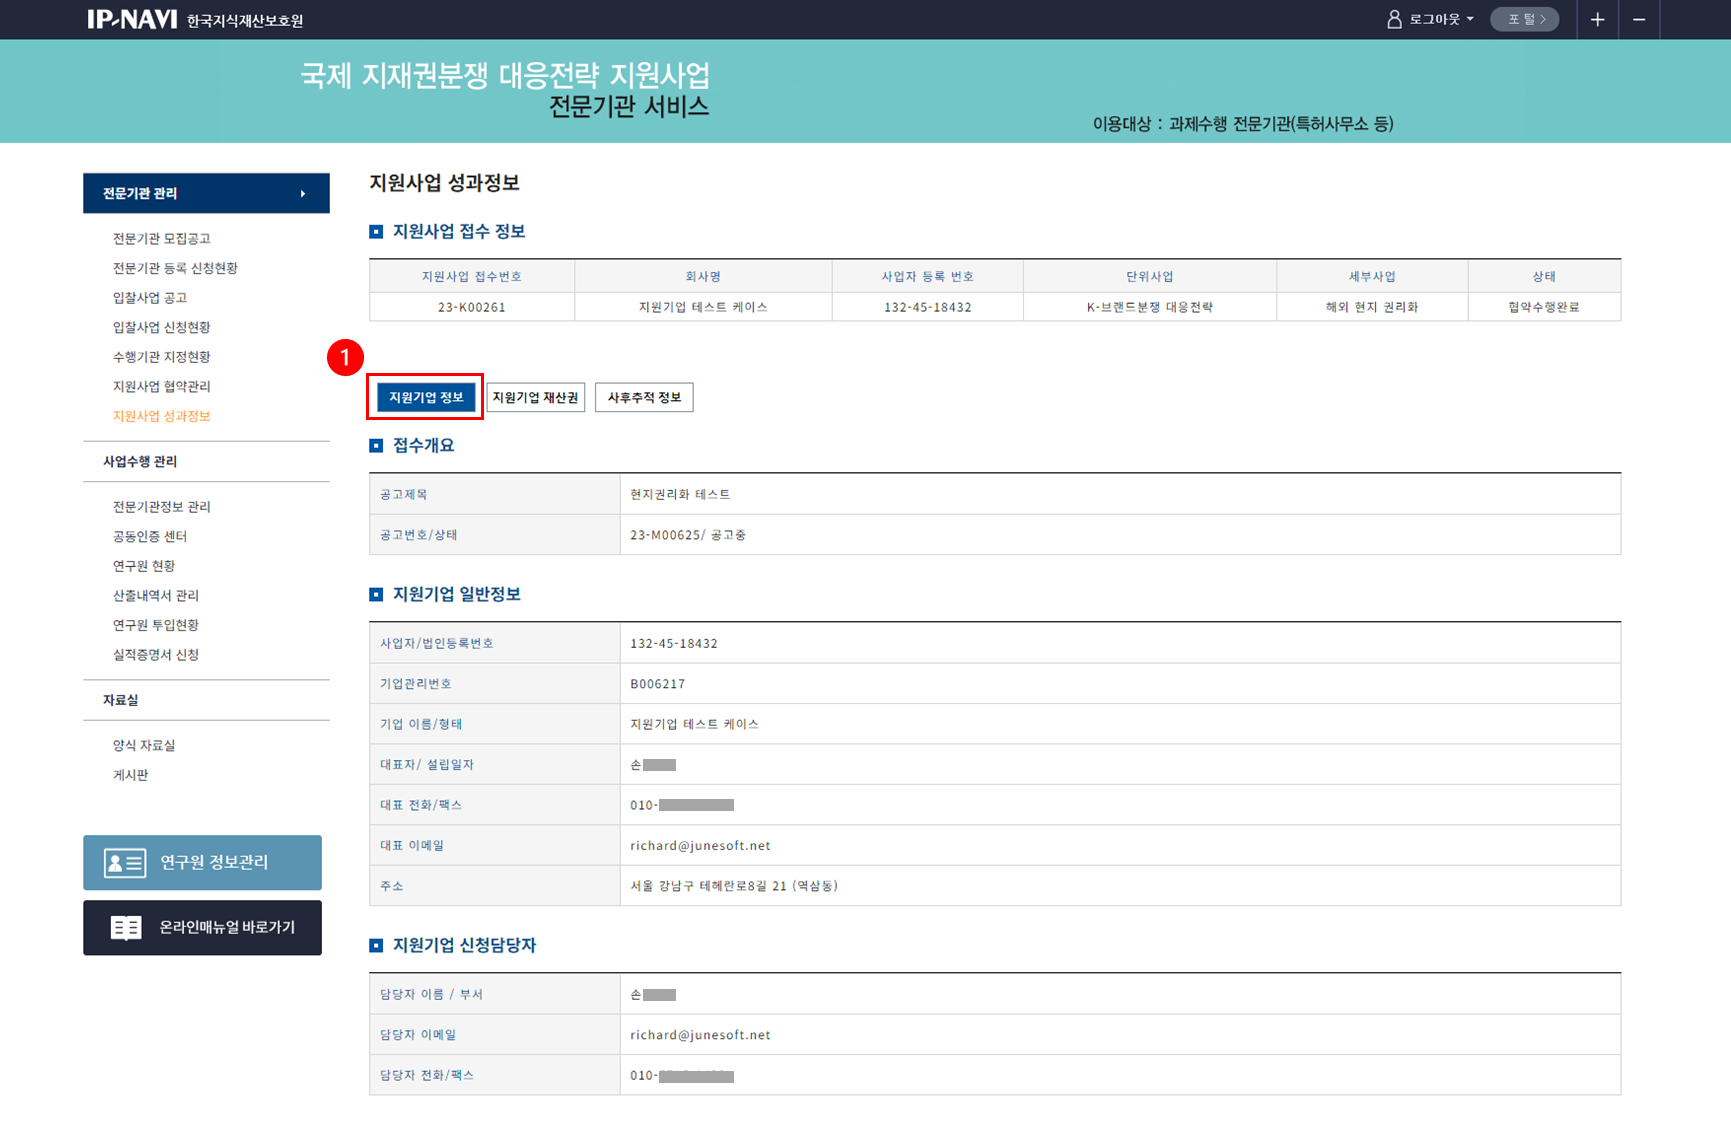Click the online manual book icon
The image size is (1731, 1125).
(x=126, y=928)
